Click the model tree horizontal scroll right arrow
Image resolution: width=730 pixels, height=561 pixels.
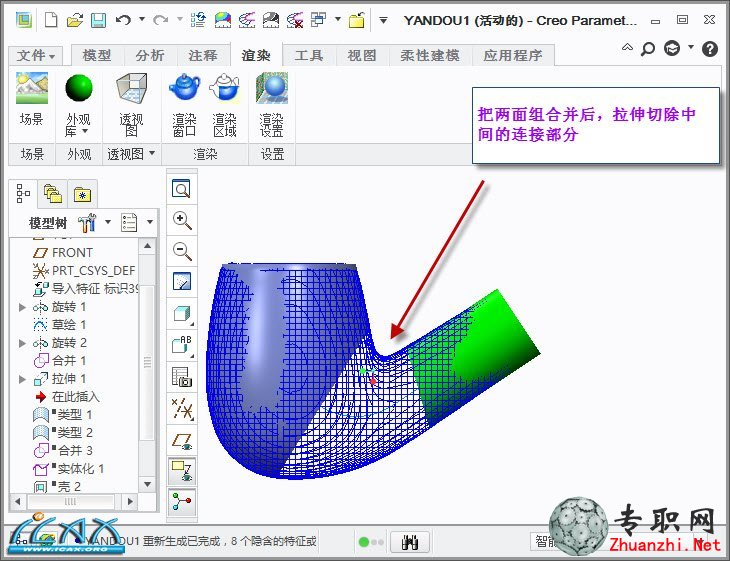click(x=130, y=501)
